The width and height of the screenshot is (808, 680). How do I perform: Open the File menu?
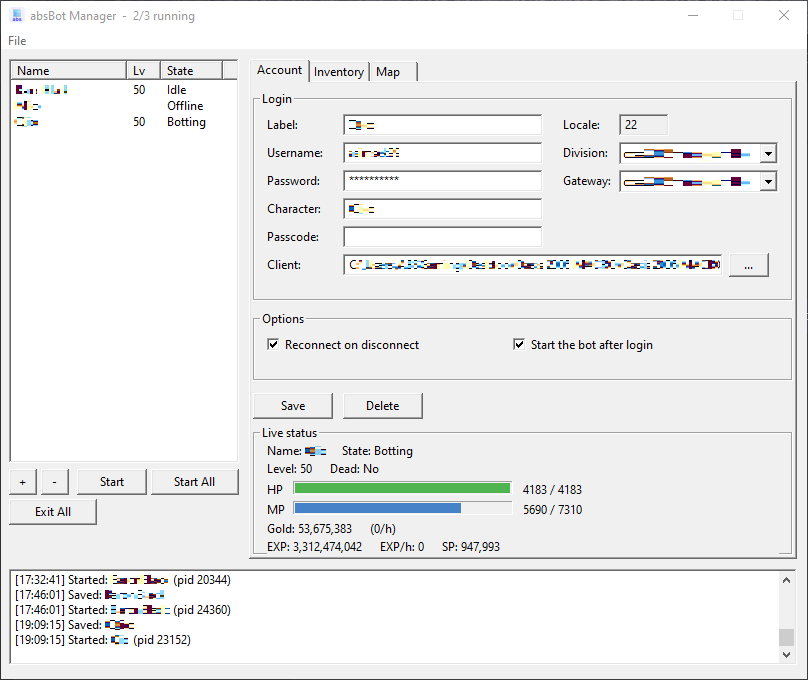coord(17,41)
